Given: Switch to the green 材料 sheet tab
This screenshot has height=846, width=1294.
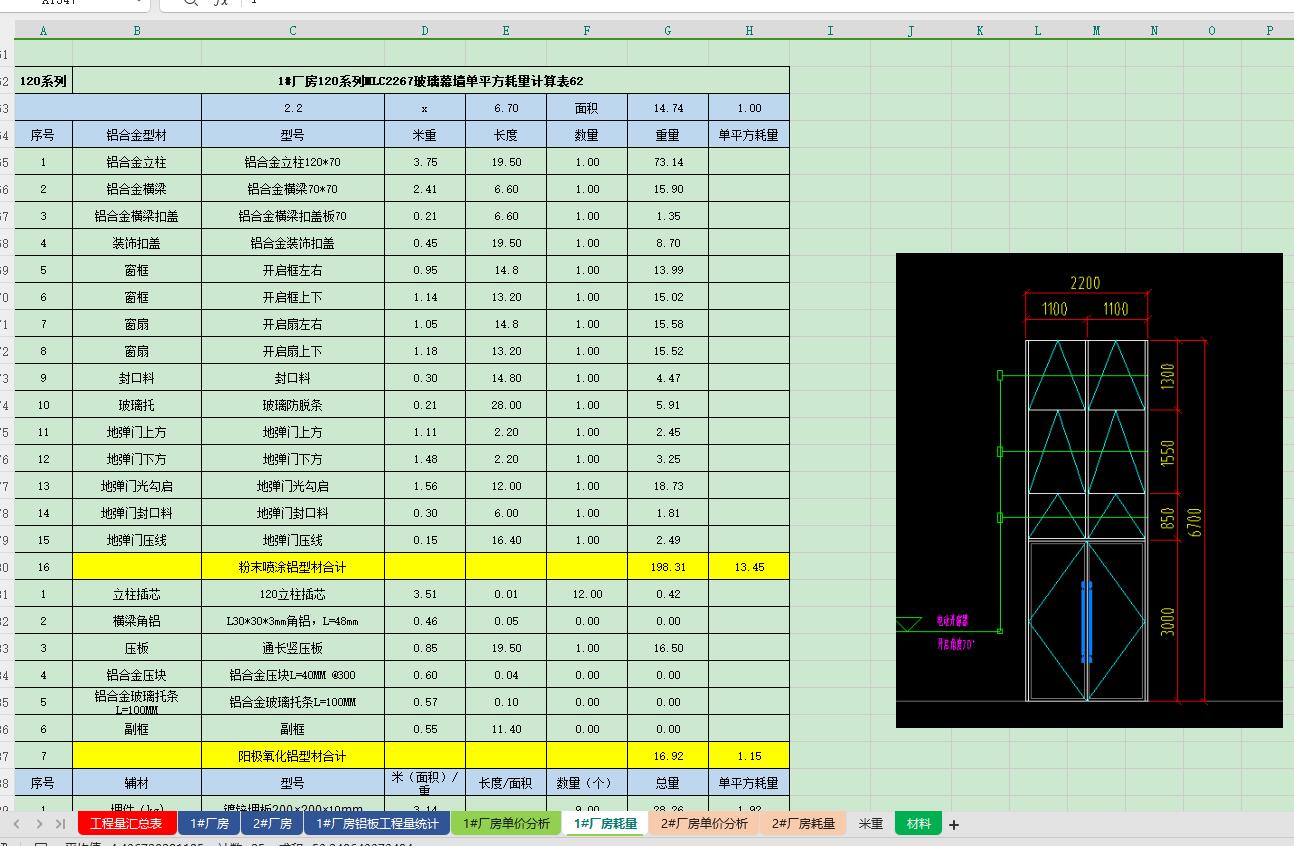Looking at the screenshot, I should [919, 824].
